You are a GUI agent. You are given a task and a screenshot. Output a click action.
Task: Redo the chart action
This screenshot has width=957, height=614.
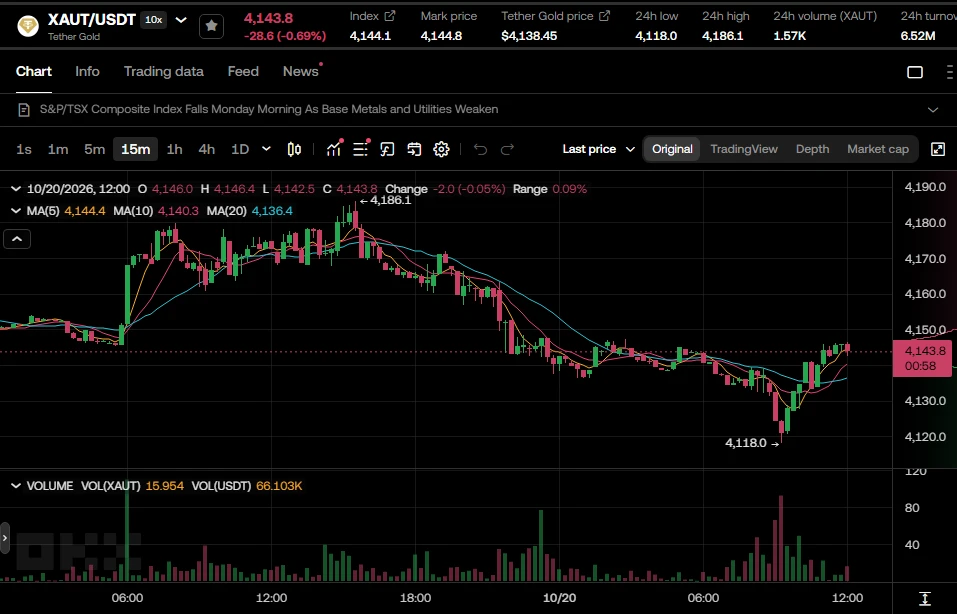tap(507, 149)
